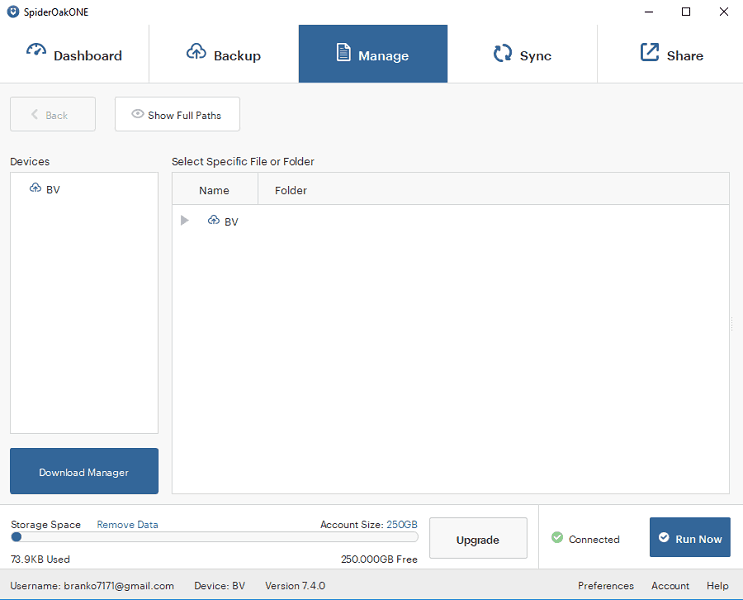Open Preferences
This screenshot has height=600, width=743.
pyautogui.click(x=606, y=585)
